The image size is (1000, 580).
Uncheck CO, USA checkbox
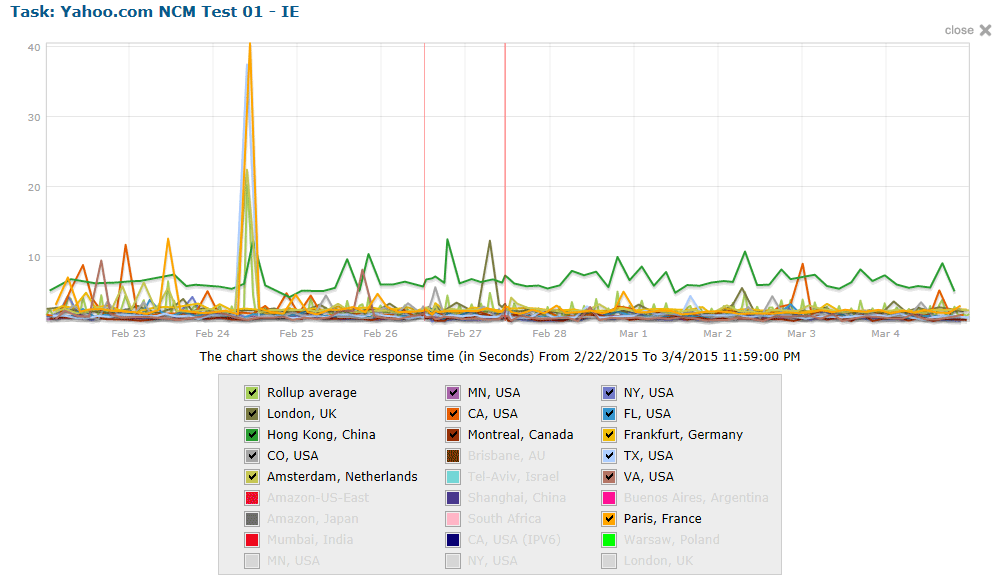(252, 456)
